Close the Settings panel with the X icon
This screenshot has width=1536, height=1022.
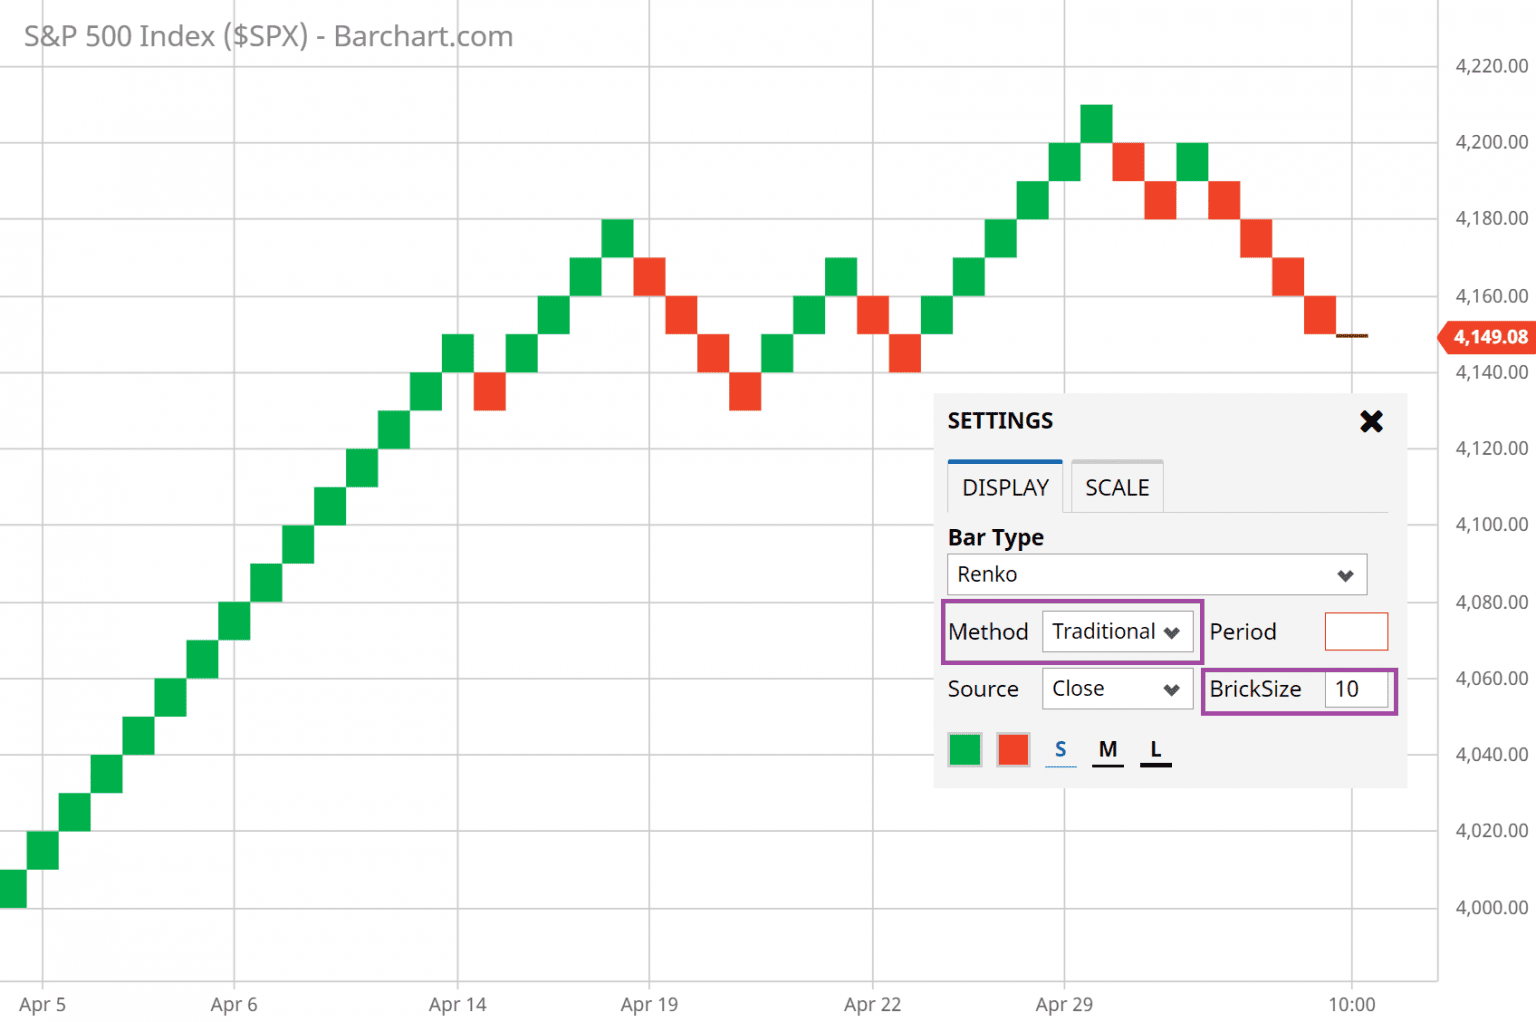[x=1371, y=421]
